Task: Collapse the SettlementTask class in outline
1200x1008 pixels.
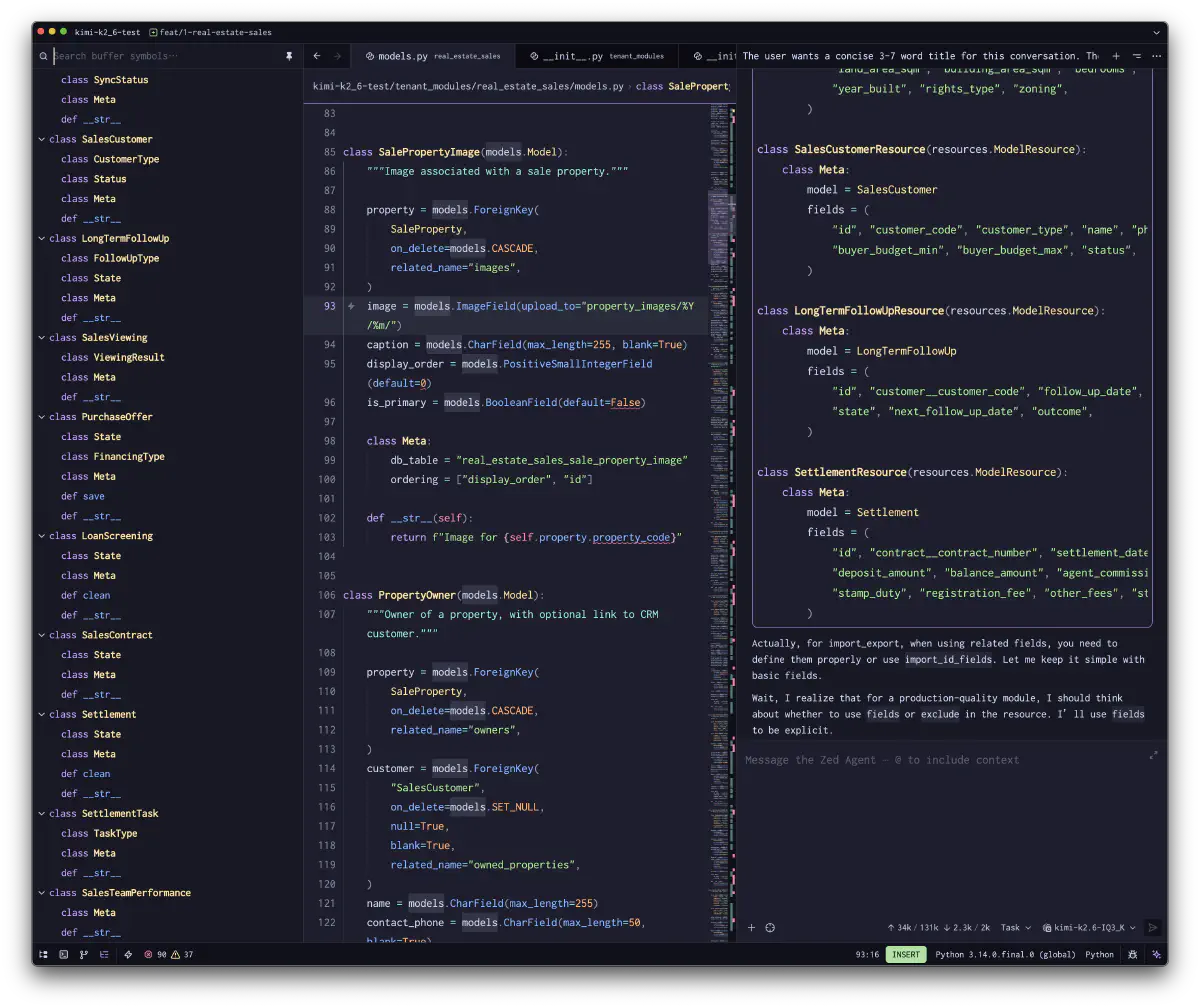Action: point(41,813)
